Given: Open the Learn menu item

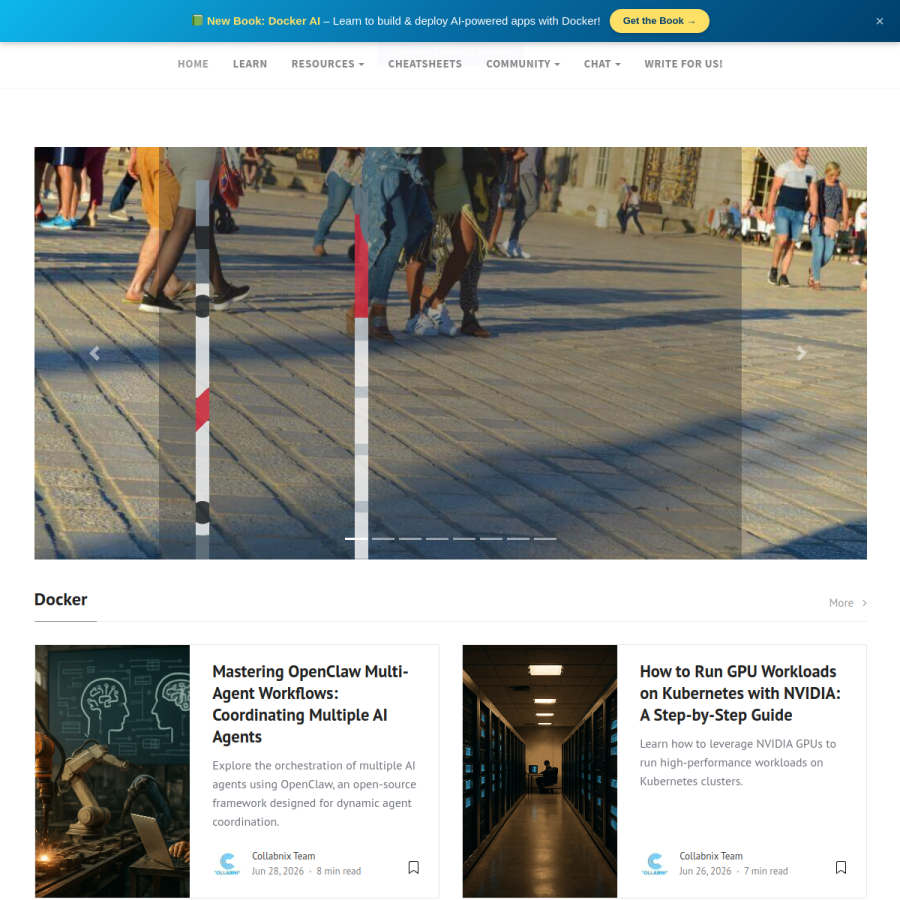Looking at the screenshot, I should tap(250, 64).
